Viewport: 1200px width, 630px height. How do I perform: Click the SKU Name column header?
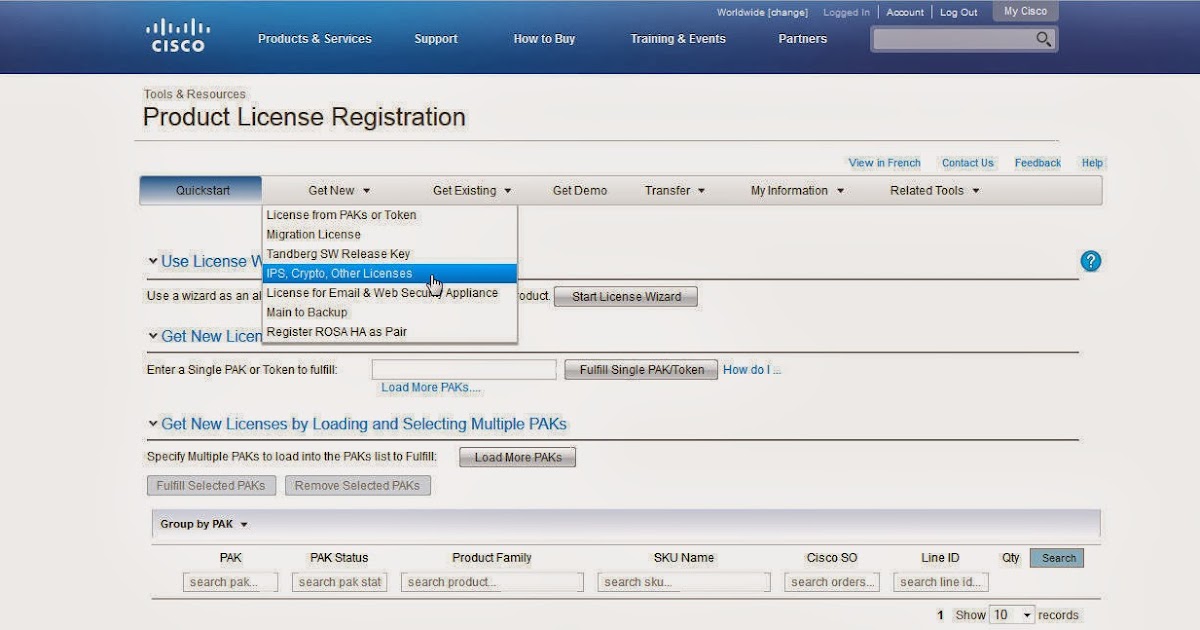(x=684, y=558)
